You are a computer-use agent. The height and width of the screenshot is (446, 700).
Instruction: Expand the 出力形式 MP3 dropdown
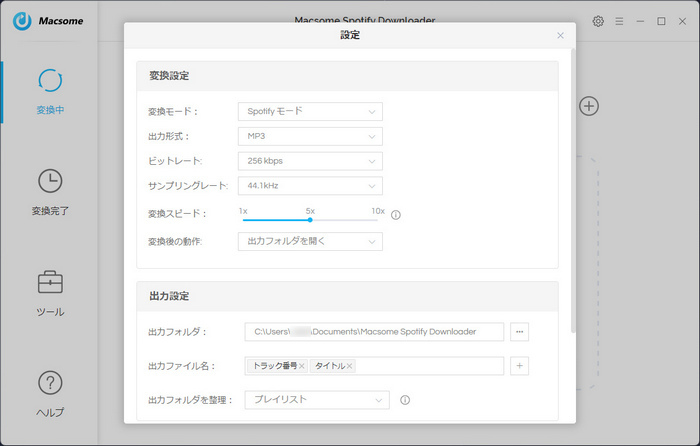pyautogui.click(x=310, y=136)
